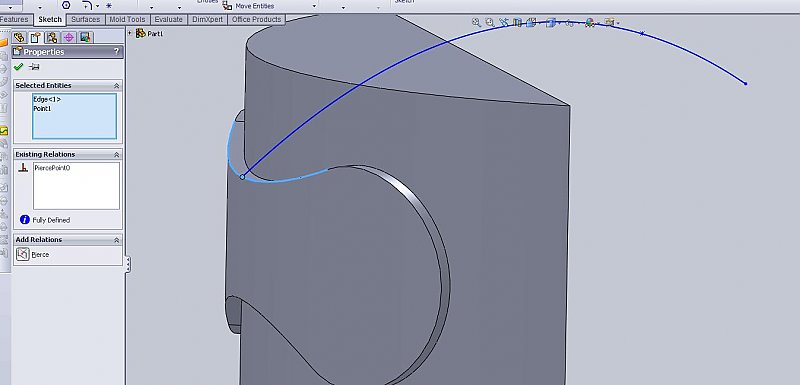Click the Sketch Fillet tool icon
Image resolution: width=800 pixels, height=385 pixels.
[86, 6]
